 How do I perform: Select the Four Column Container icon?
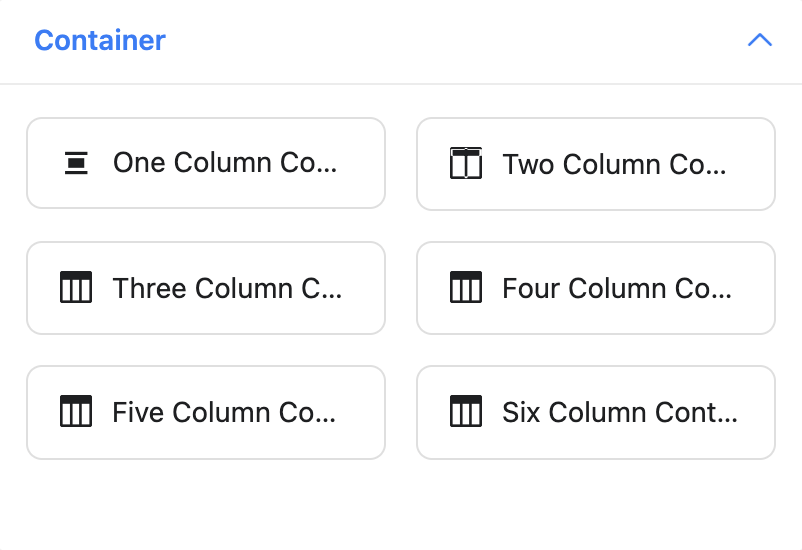tap(465, 287)
